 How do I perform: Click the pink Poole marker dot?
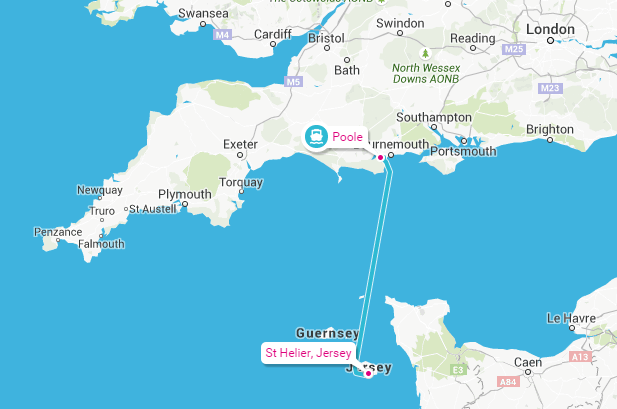point(381,157)
